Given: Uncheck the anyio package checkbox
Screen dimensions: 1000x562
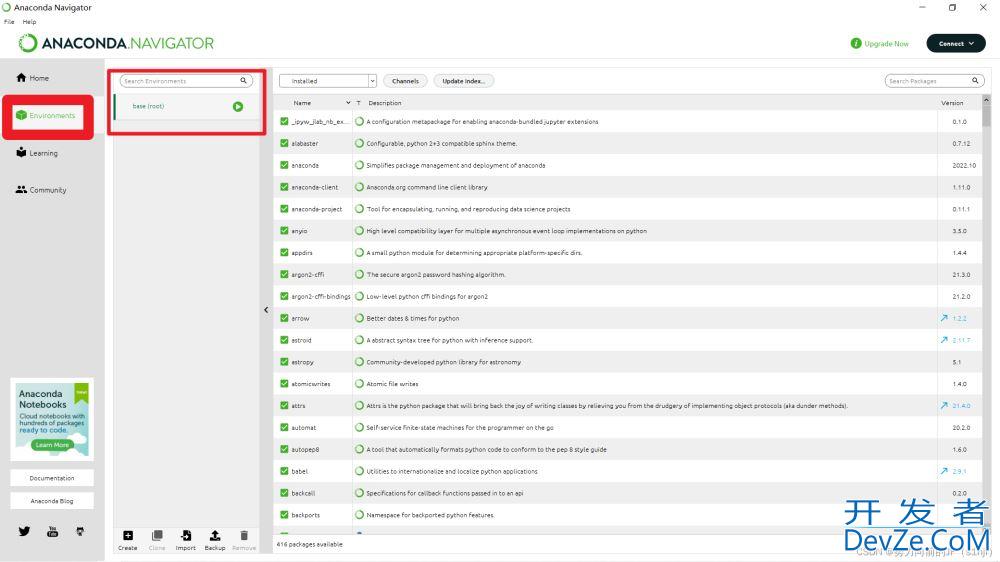Looking at the screenshot, I should coord(284,230).
